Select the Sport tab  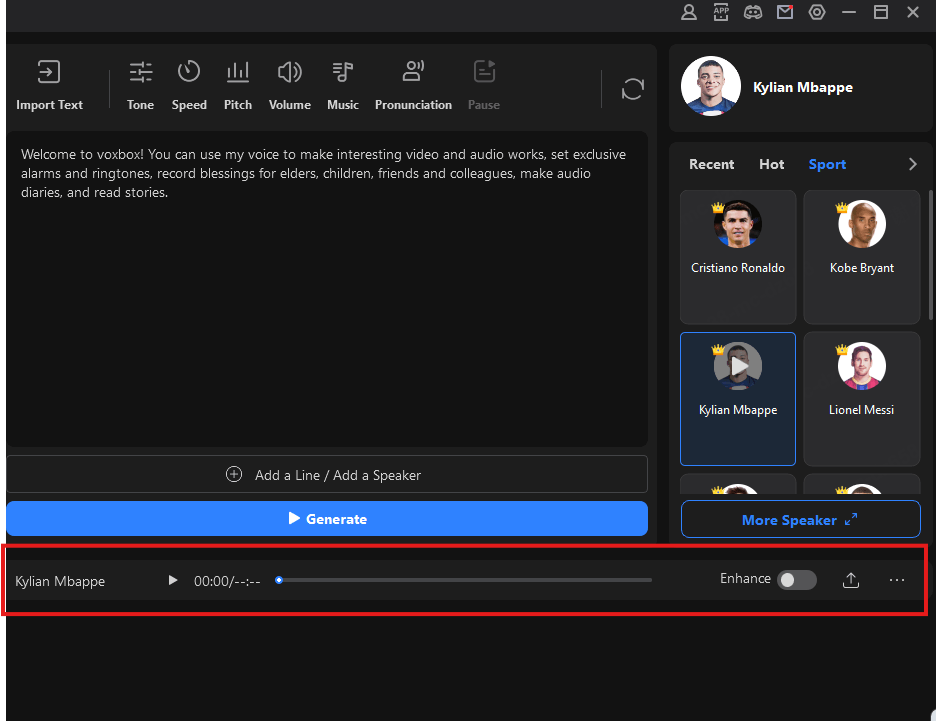click(827, 164)
